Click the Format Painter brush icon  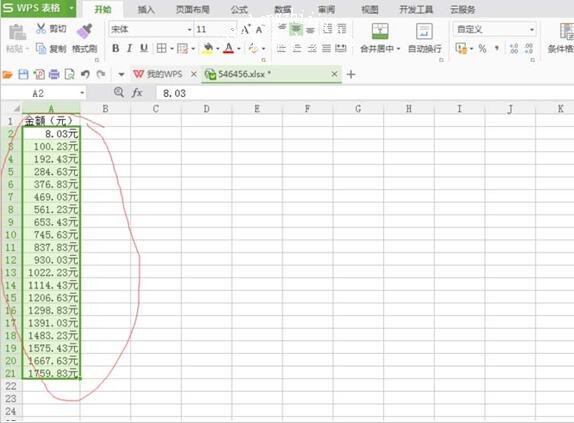tap(85, 31)
